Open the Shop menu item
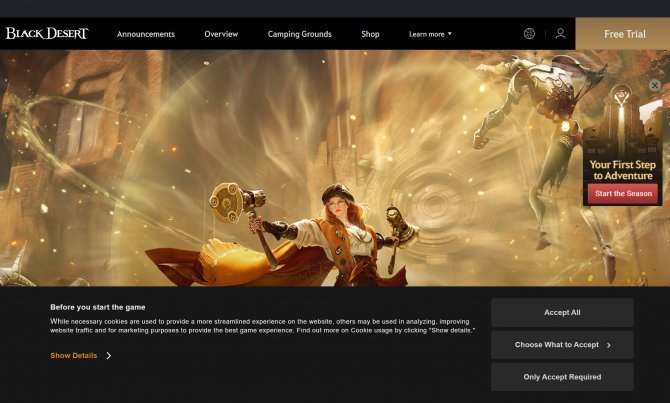The width and height of the screenshot is (670, 403). pyautogui.click(x=370, y=34)
